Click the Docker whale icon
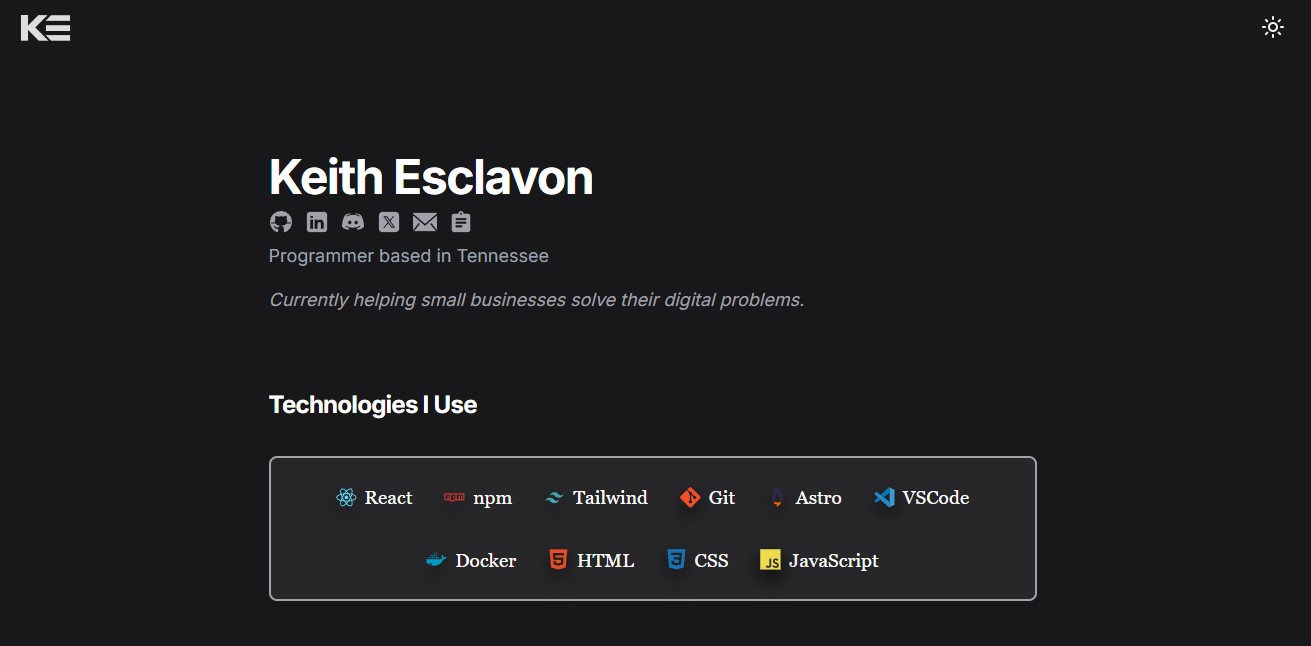 coord(436,561)
